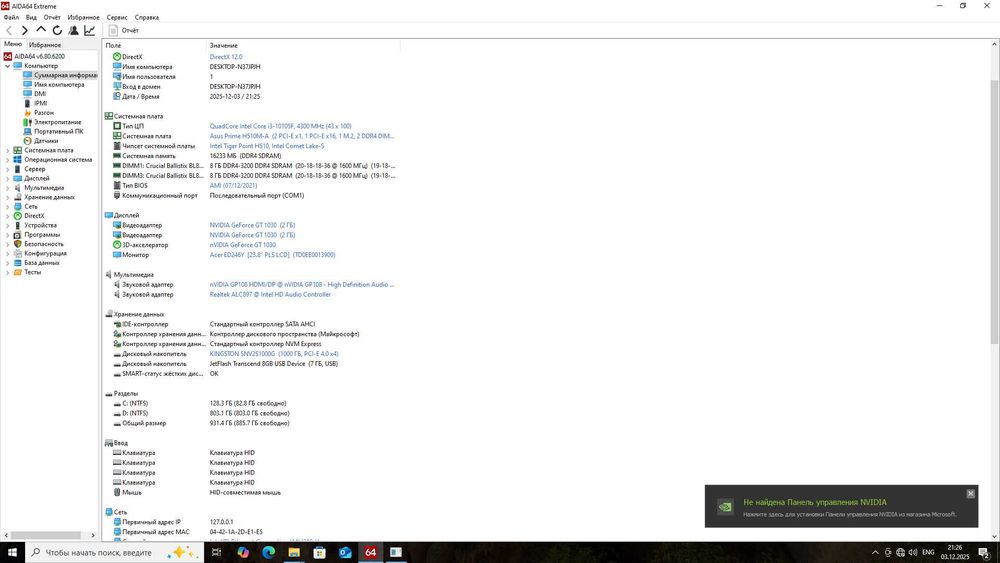
Task: Open the Вид menu
Action: [x=31, y=17]
